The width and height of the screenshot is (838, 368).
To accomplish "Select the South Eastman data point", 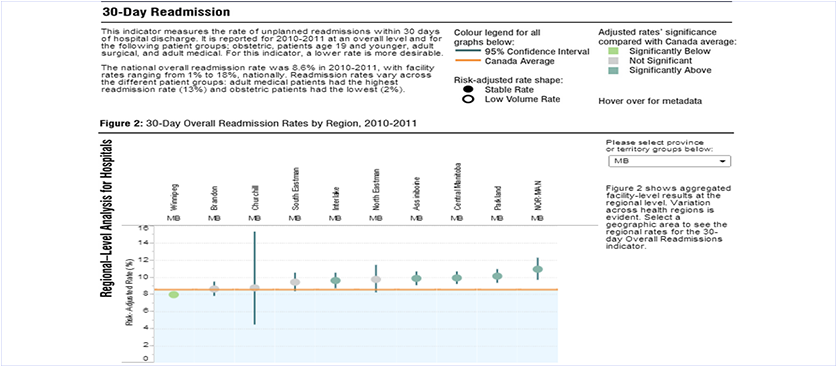I will (295, 282).
